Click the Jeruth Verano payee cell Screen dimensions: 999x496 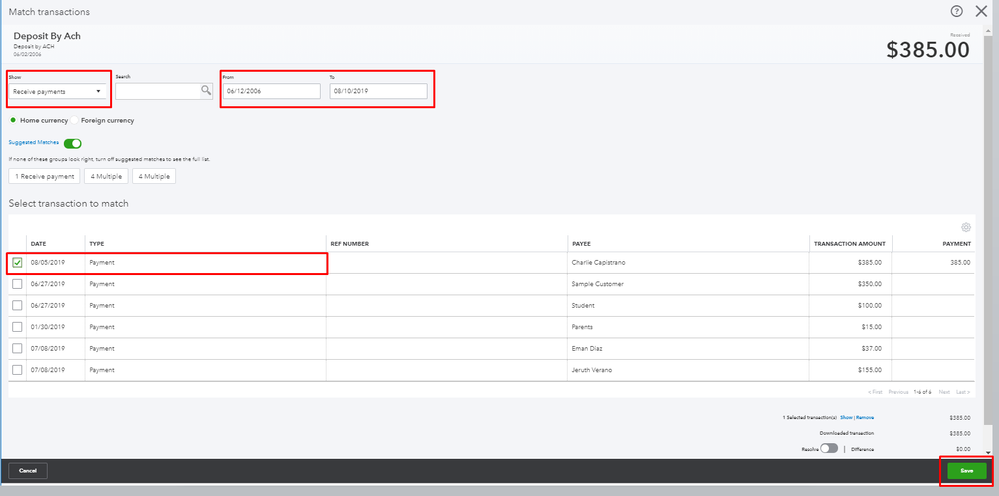592,370
